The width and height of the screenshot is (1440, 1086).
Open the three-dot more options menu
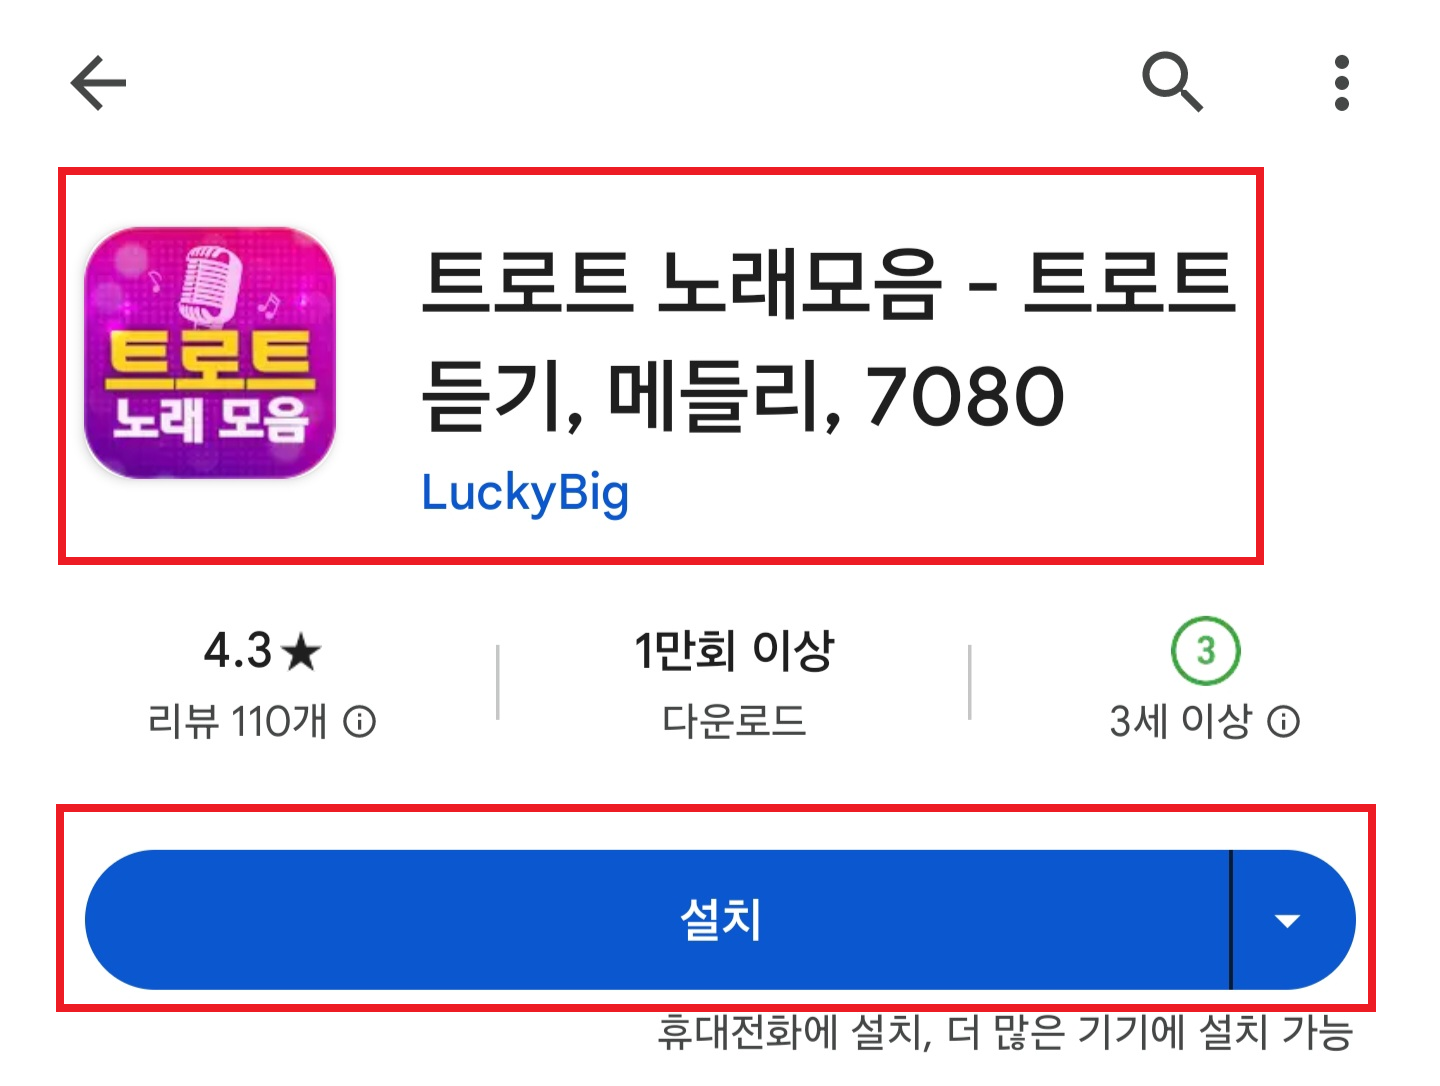(x=1342, y=83)
